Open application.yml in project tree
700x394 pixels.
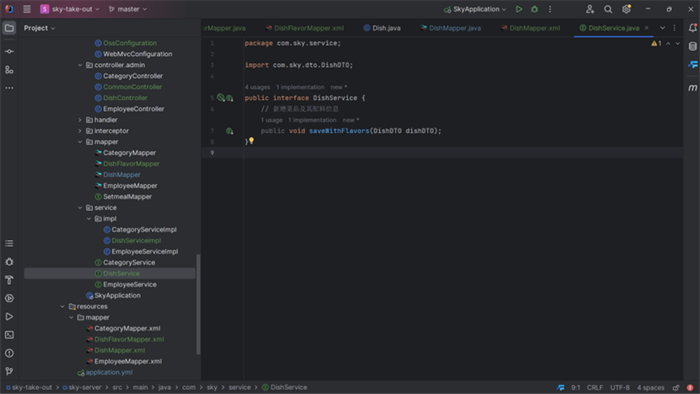coord(105,372)
